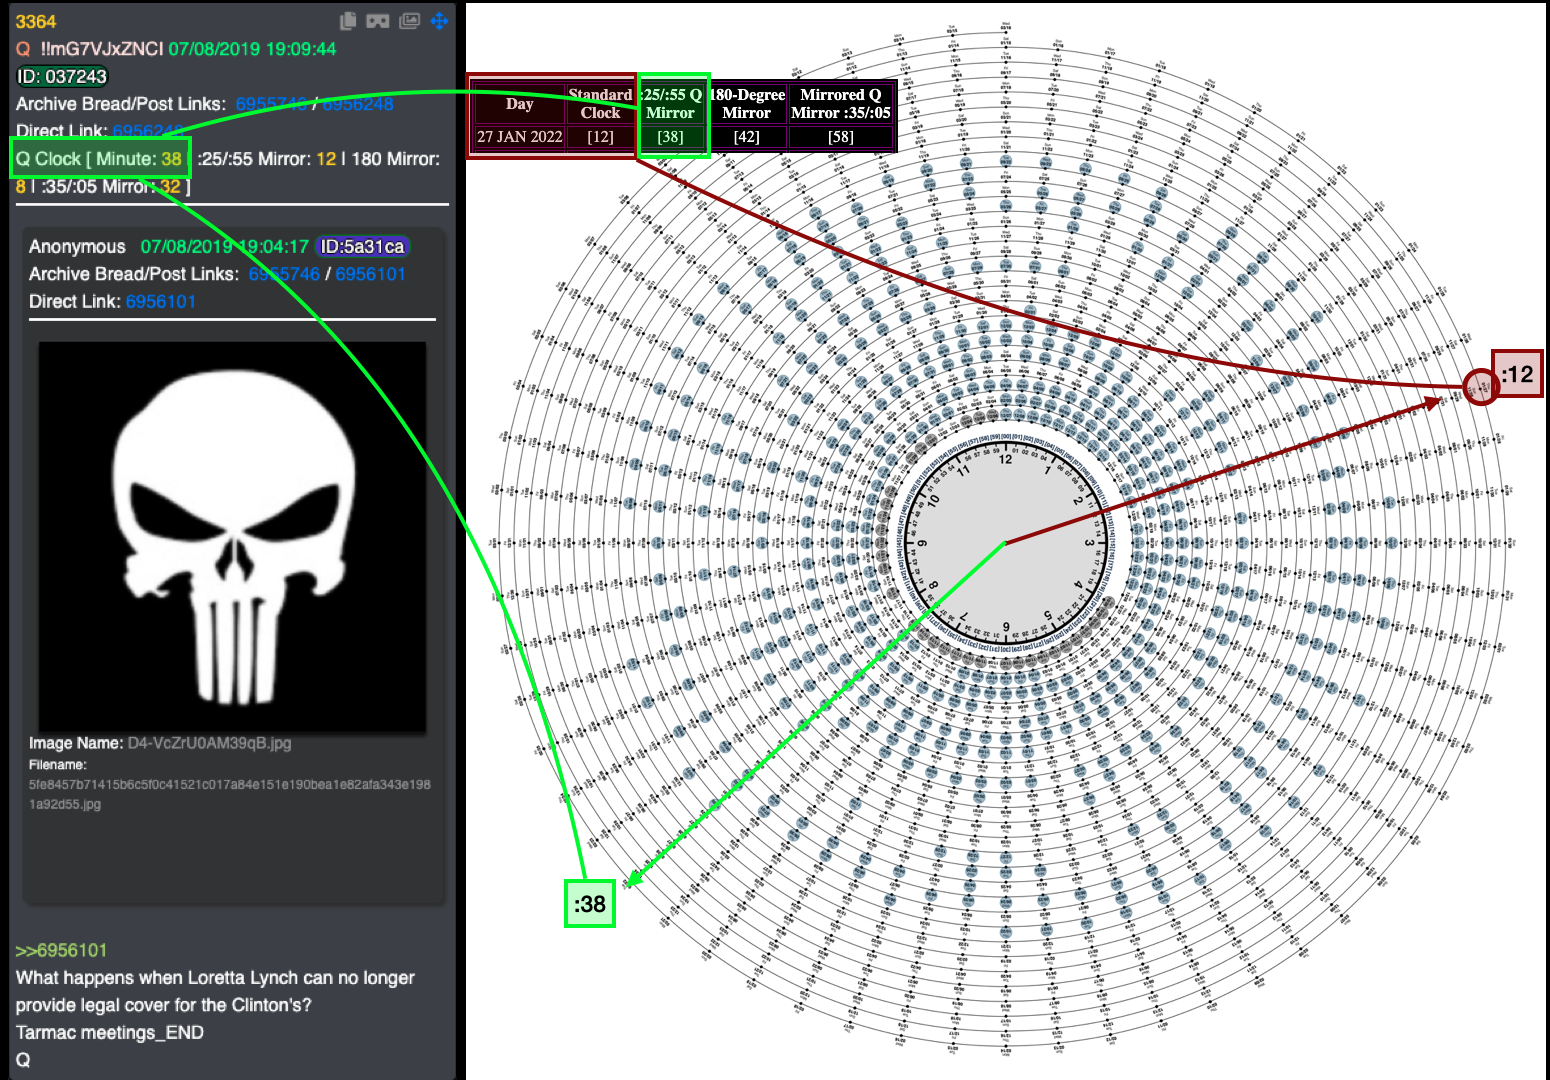Click ':25/:55 Mirror: 12' value
1550x1080 pixels.
pos(267,159)
